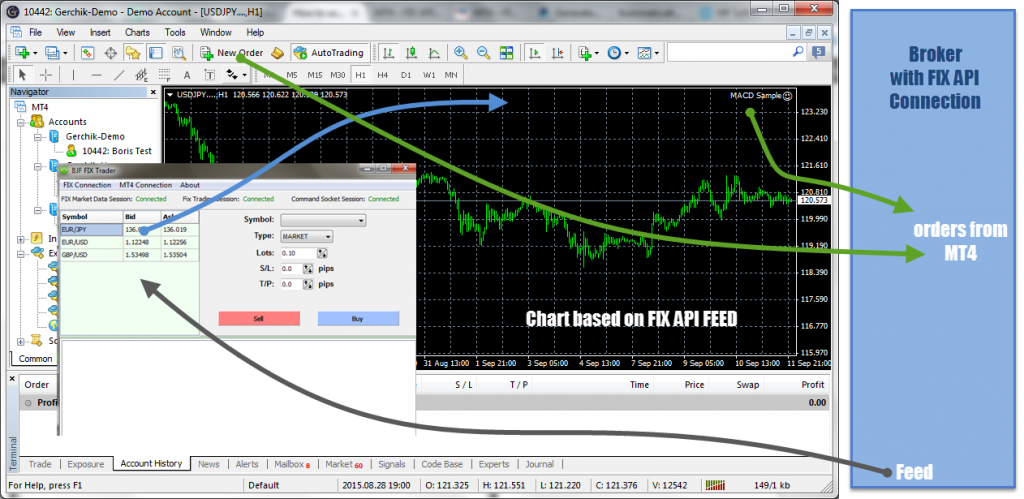Image resolution: width=1024 pixels, height=499 pixels.
Task: Switch chart to candlesticks
Action: tap(411, 53)
